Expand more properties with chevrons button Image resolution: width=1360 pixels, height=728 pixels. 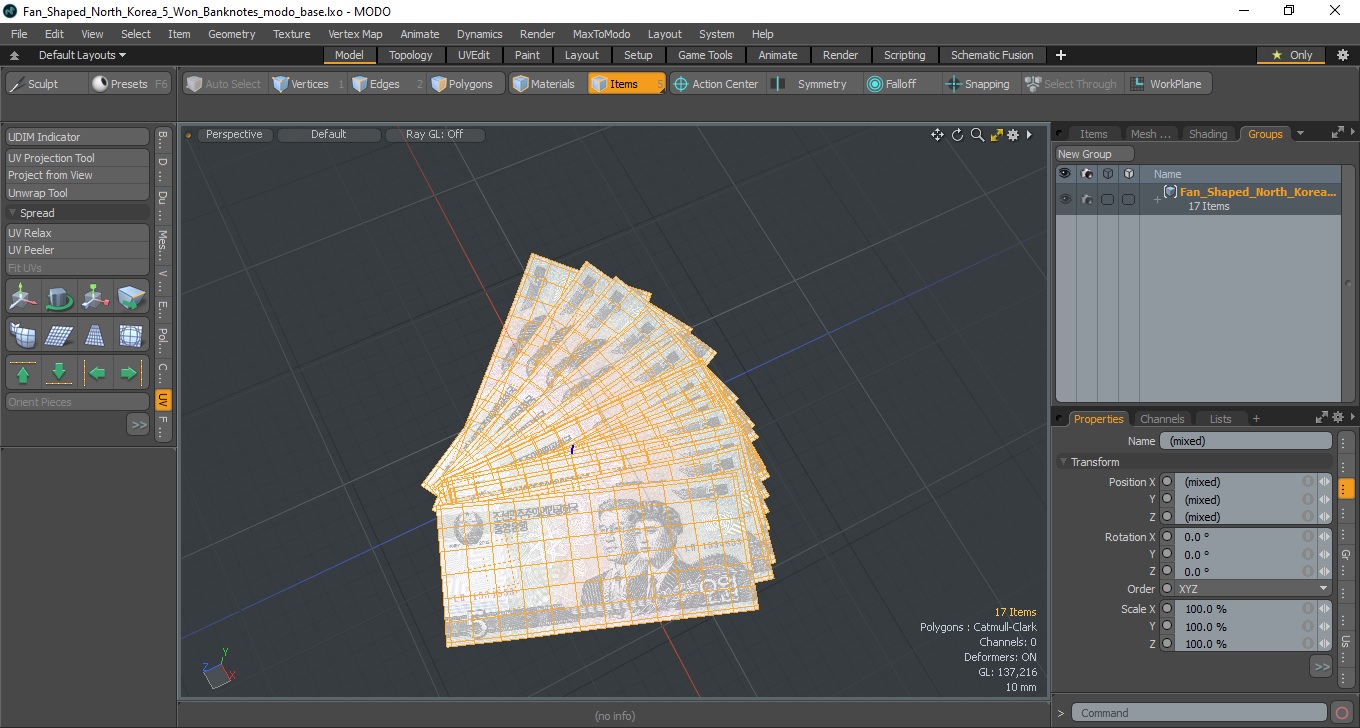click(1321, 666)
